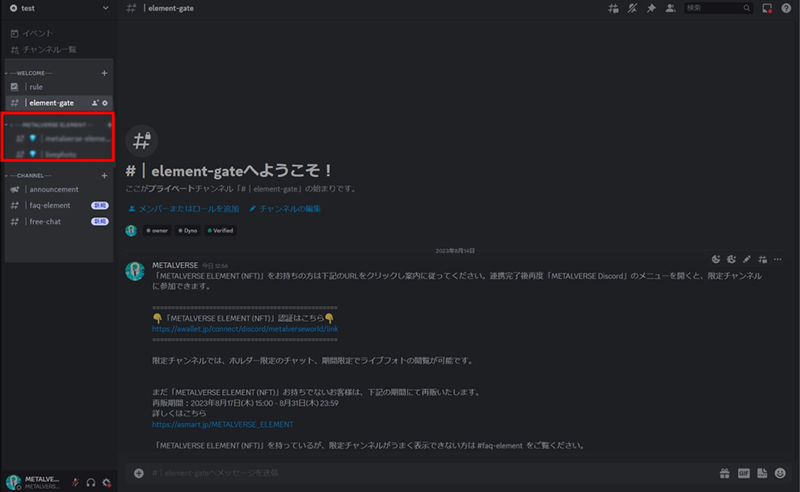Expand the test server dropdown menu
Screen dimensions: 800x492
(x=105, y=8)
